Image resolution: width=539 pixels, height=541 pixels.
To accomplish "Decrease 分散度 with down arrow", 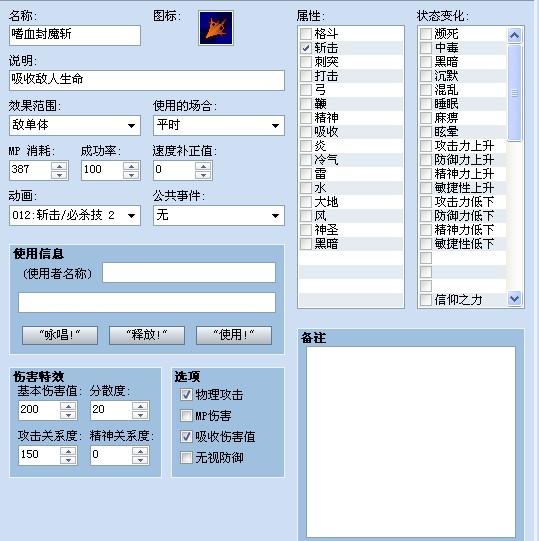I will pos(140,415).
